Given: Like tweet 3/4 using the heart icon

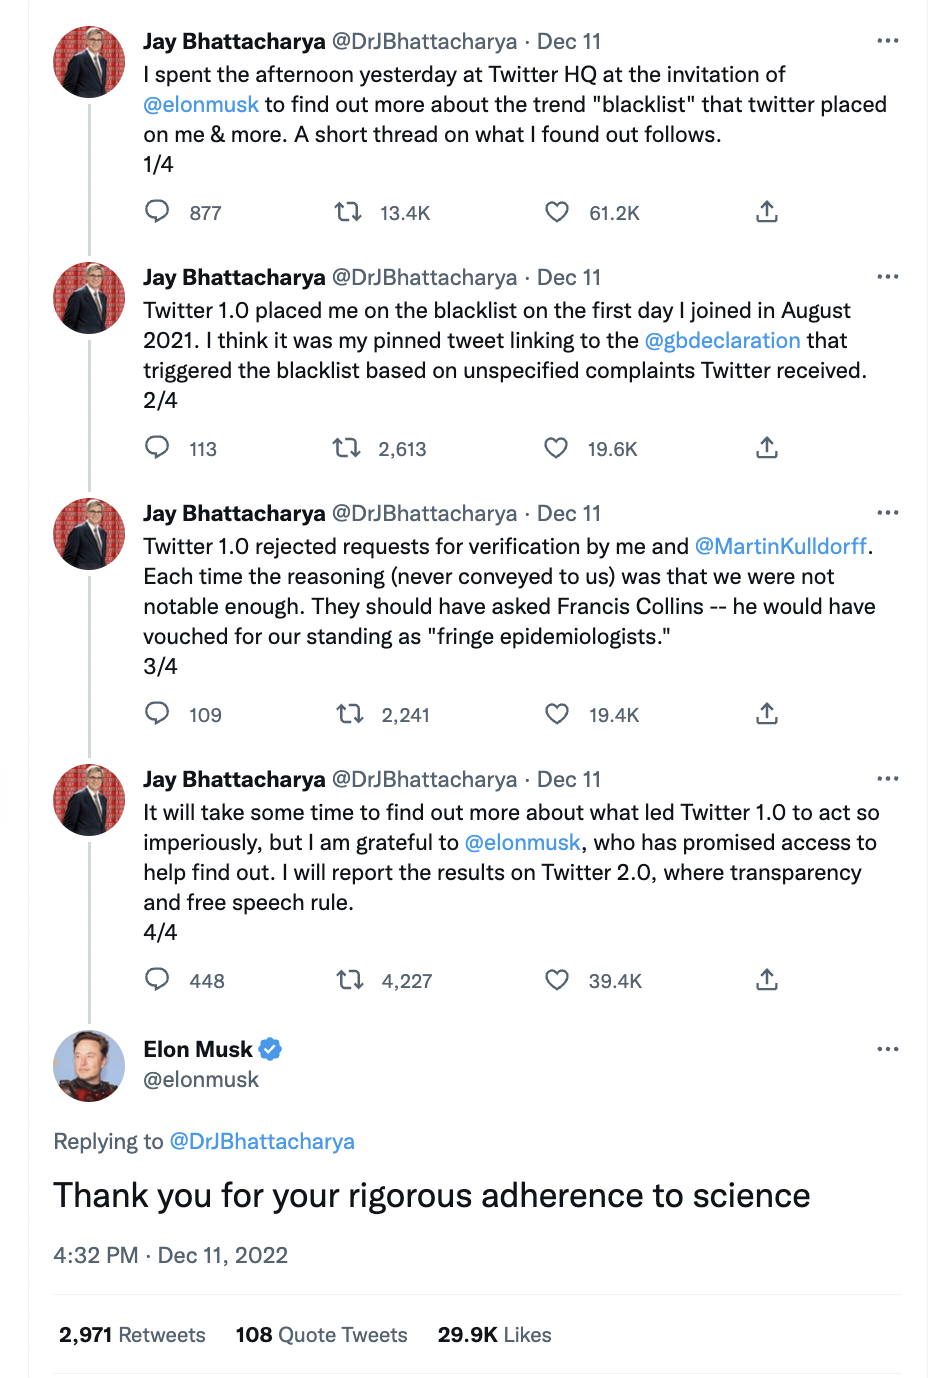Looking at the screenshot, I should [x=556, y=714].
